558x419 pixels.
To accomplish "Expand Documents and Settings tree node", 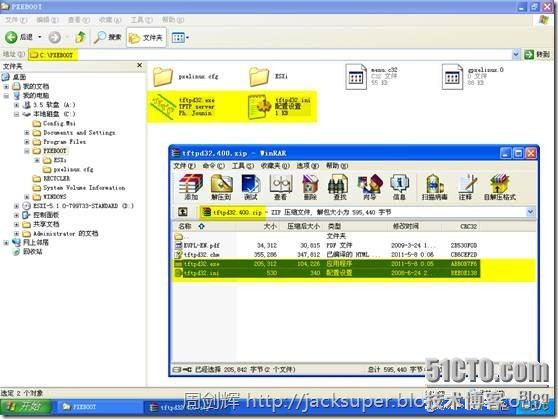I will (x=27, y=132).
